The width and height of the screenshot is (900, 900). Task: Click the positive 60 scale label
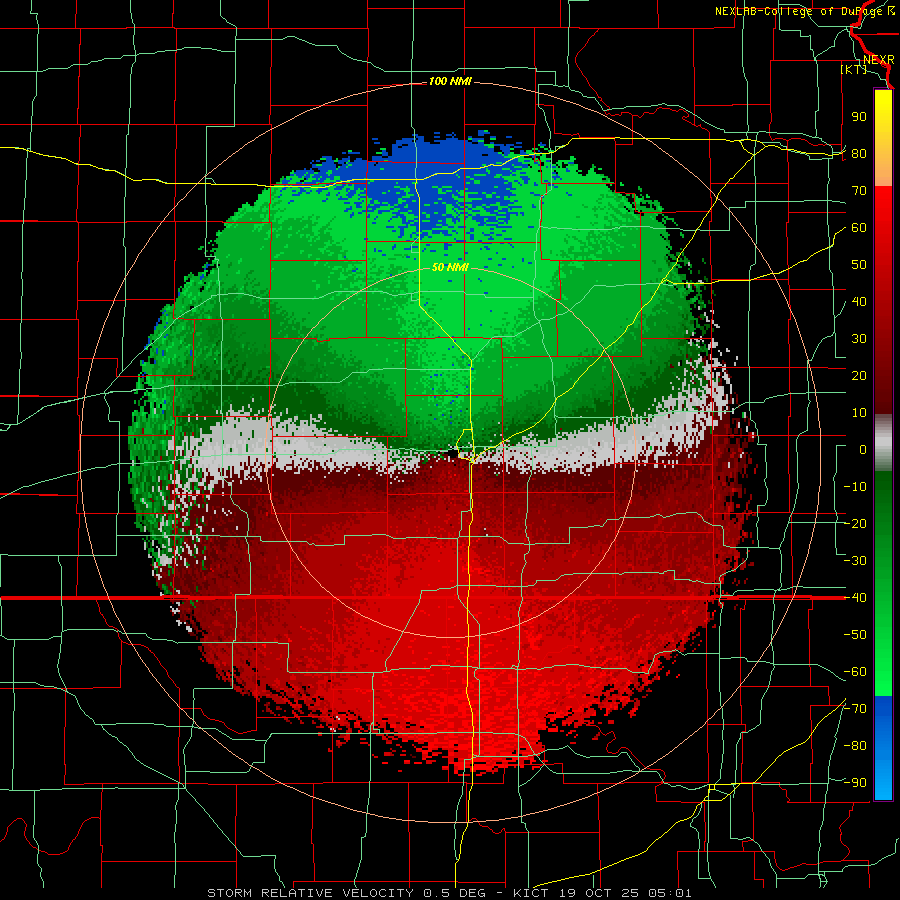(859, 228)
